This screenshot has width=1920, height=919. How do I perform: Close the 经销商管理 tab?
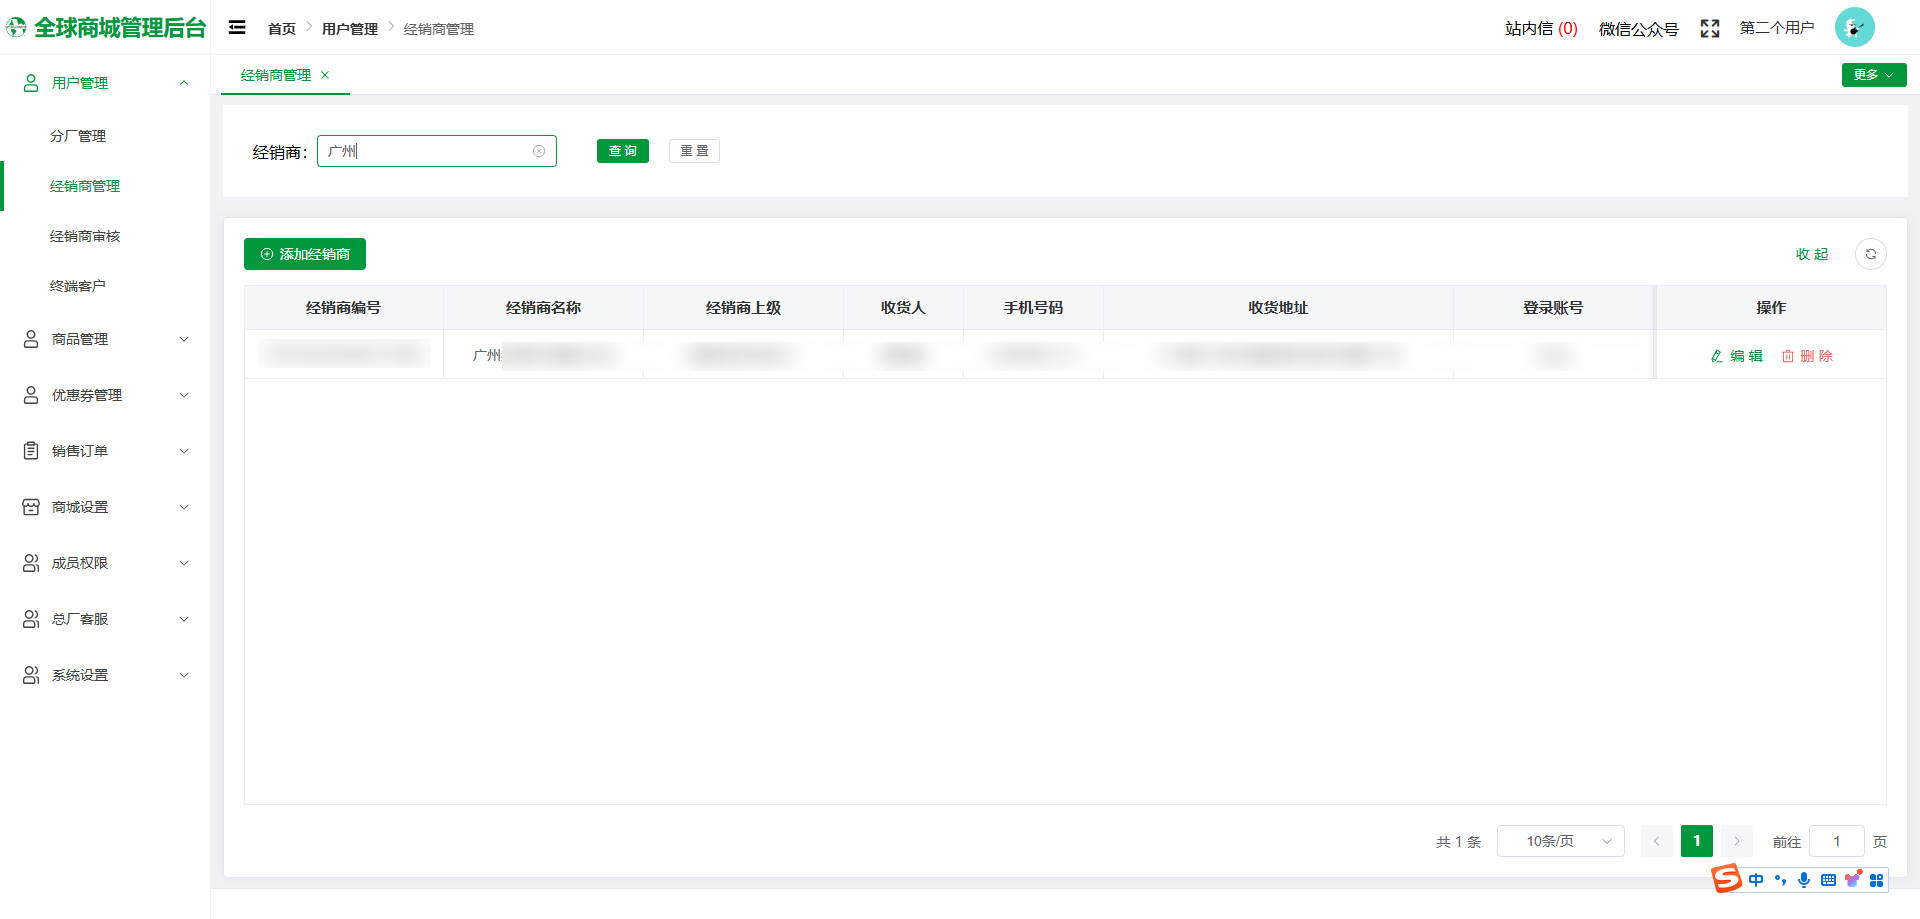pos(325,75)
